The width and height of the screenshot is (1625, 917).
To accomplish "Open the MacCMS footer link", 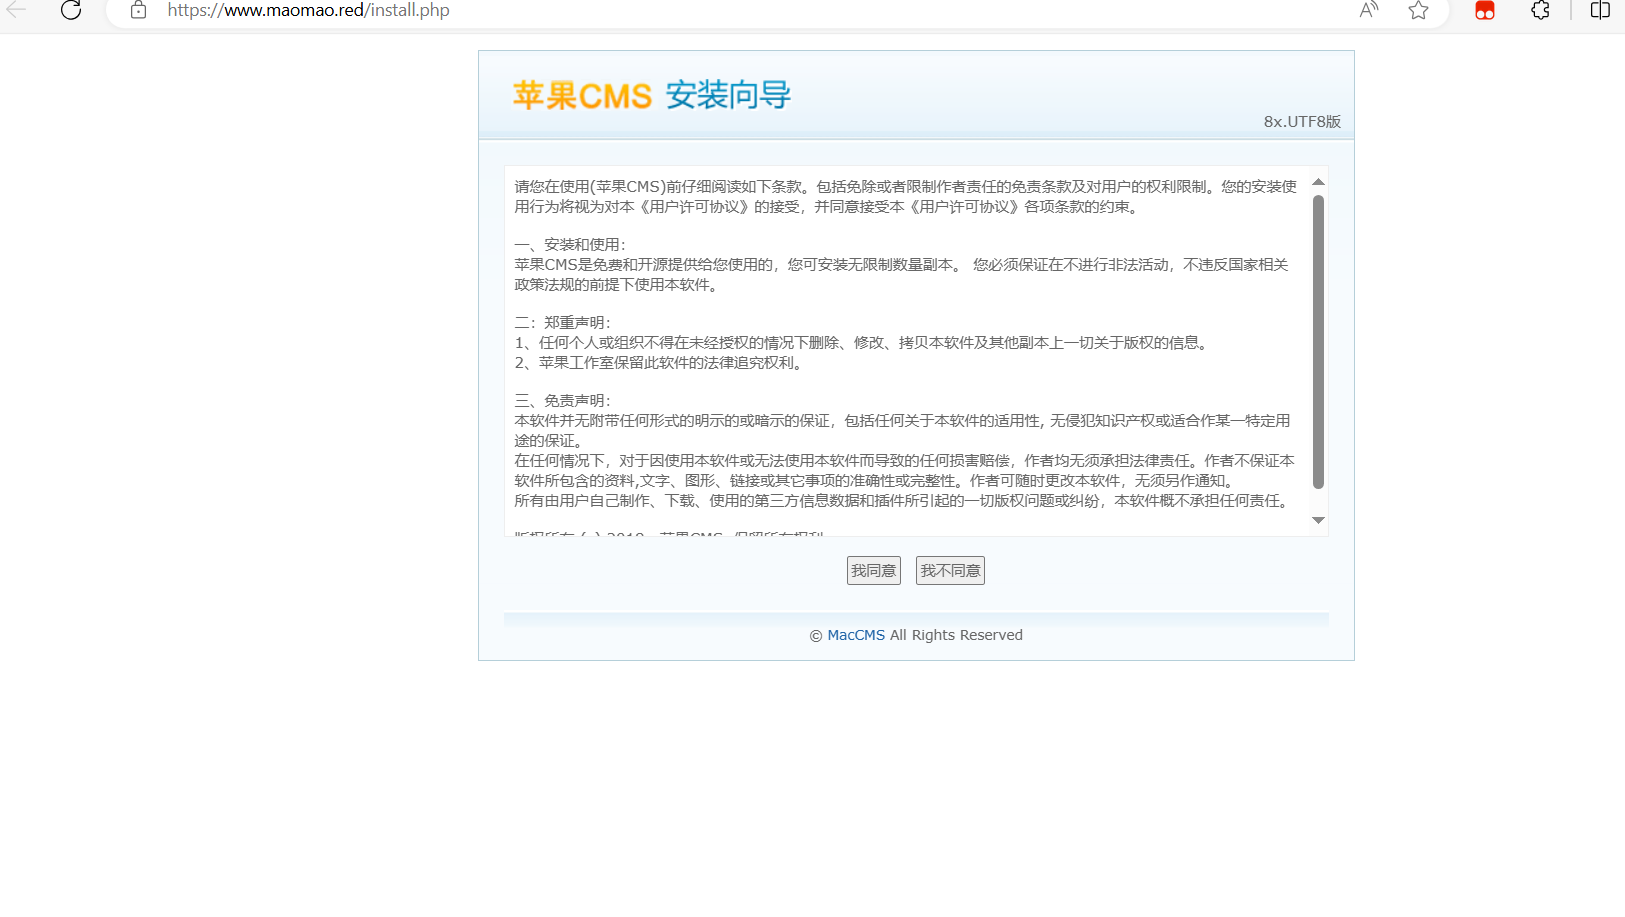I will coord(856,635).
